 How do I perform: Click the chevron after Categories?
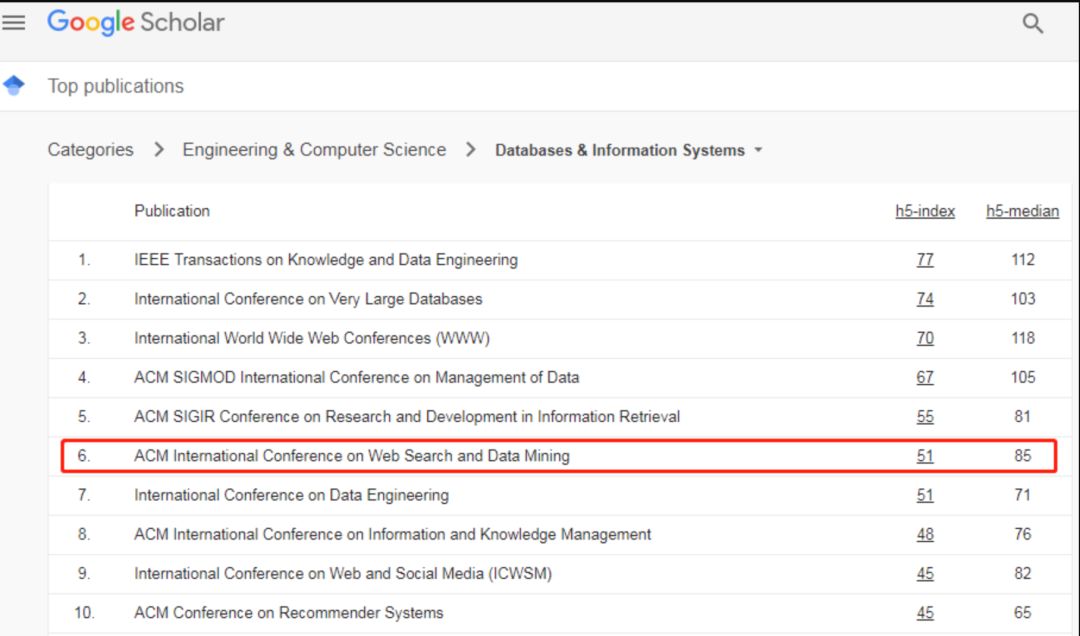coord(158,150)
